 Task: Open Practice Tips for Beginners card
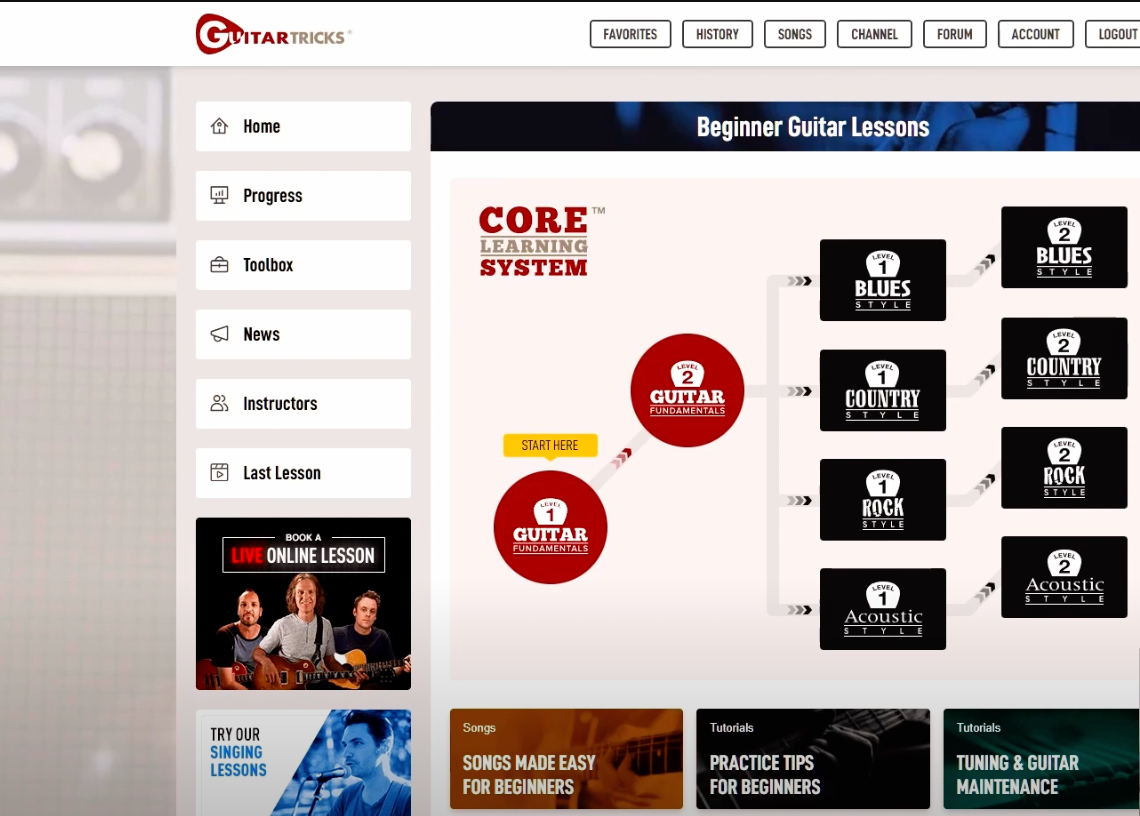(813, 759)
